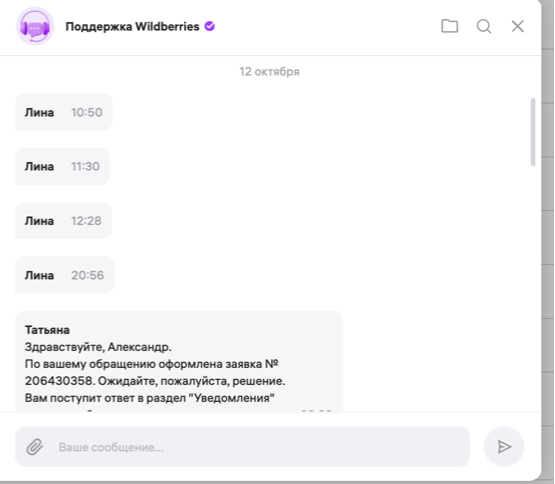555x484 pixels.
Task: Search the chat using magnifier icon
Action: tap(484, 26)
